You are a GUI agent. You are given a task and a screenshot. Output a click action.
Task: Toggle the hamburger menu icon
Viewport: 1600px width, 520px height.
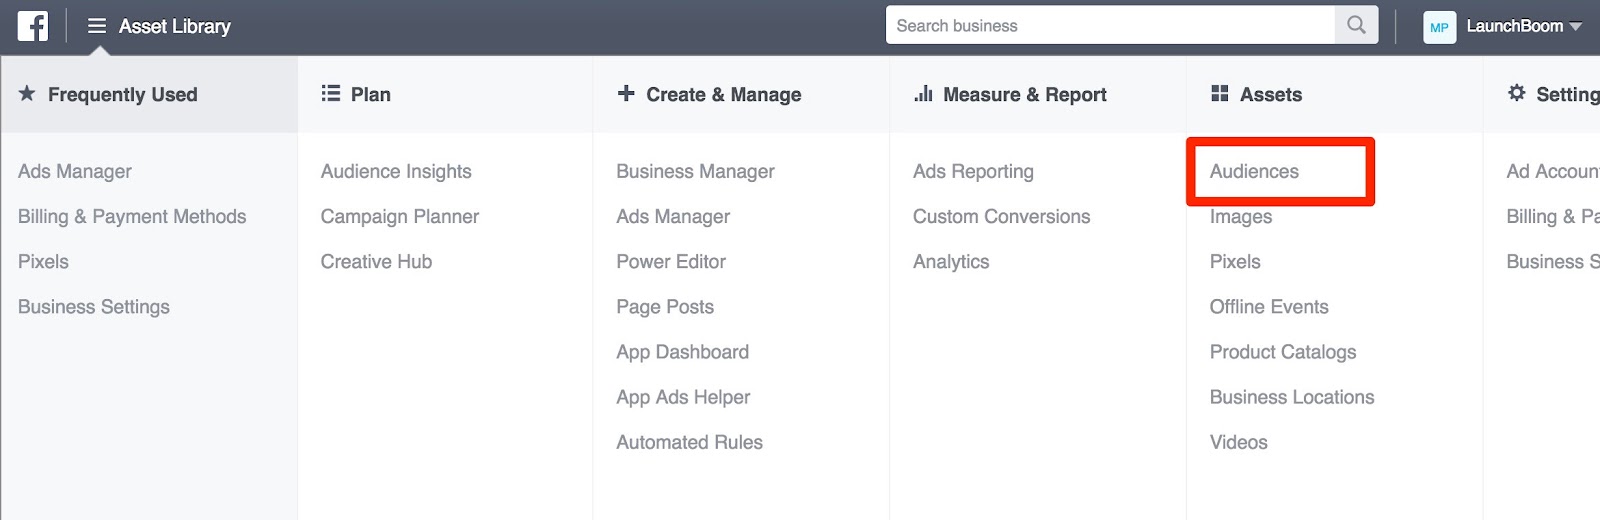click(x=97, y=26)
